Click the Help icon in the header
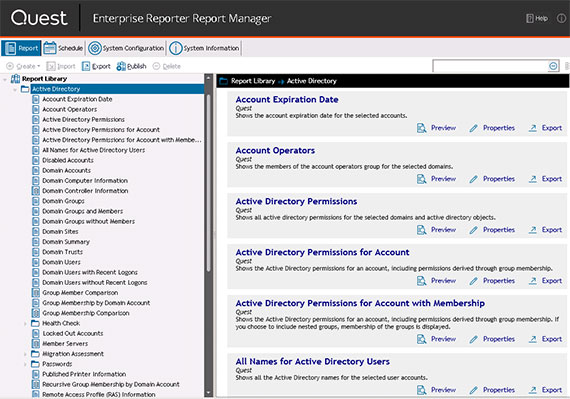 [x=530, y=18]
